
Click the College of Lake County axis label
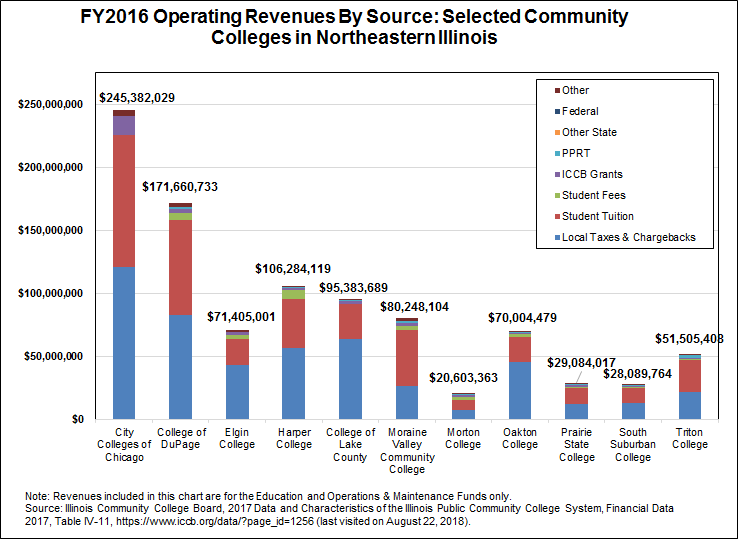coord(350,444)
